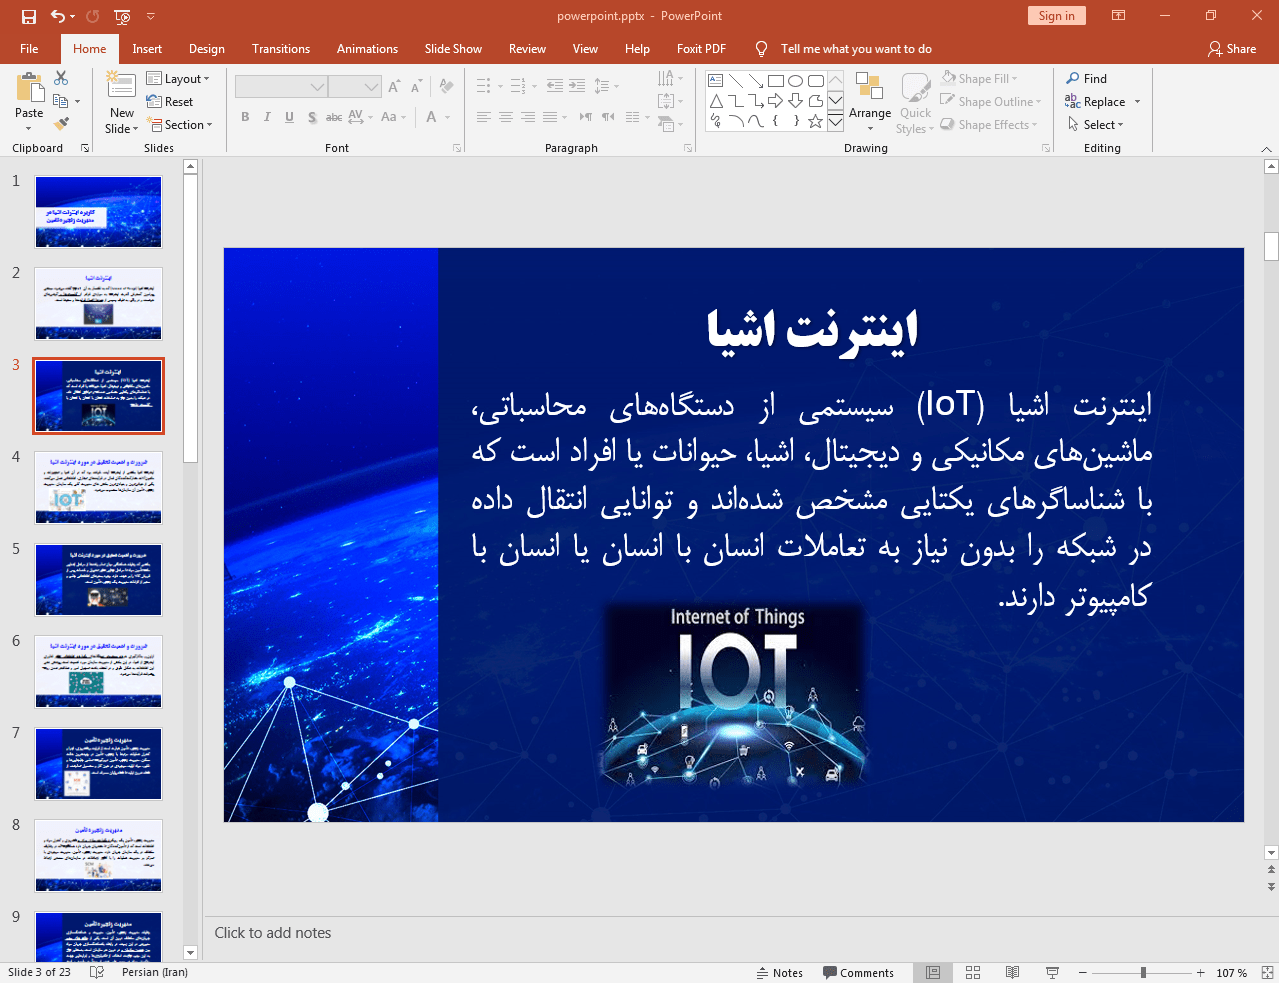Switch to Slide Sorter view icon
The image size is (1279, 983).
point(973,973)
